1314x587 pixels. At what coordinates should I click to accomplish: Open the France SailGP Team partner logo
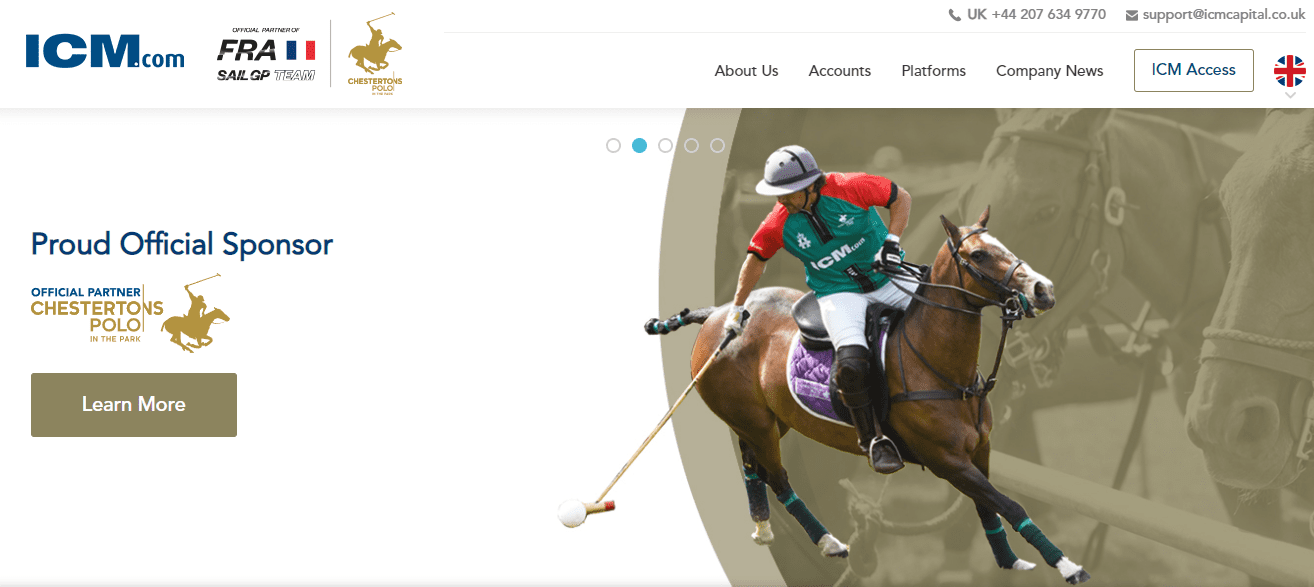[266, 55]
